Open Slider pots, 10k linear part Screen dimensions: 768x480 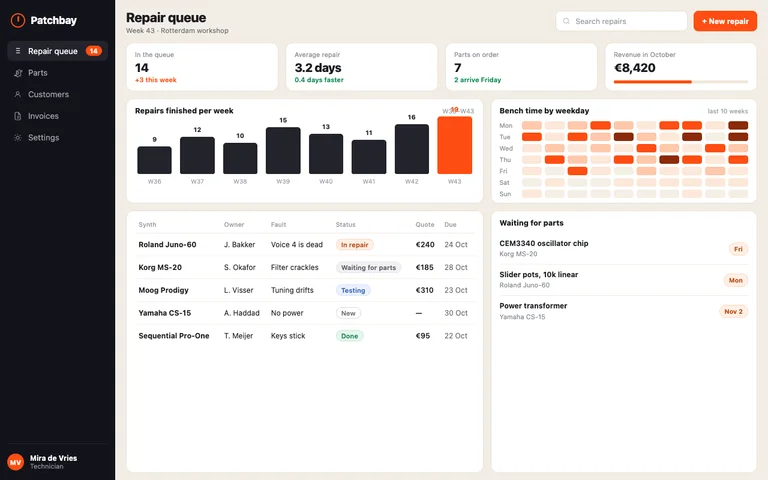click(x=624, y=280)
